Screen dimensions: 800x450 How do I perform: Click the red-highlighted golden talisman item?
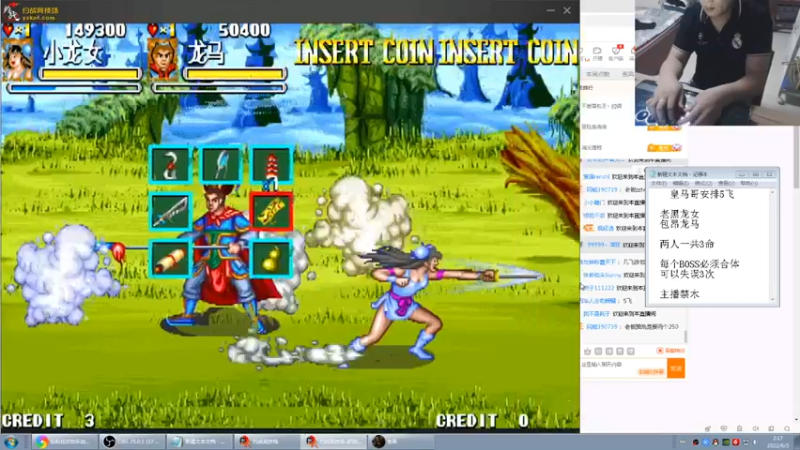271,211
